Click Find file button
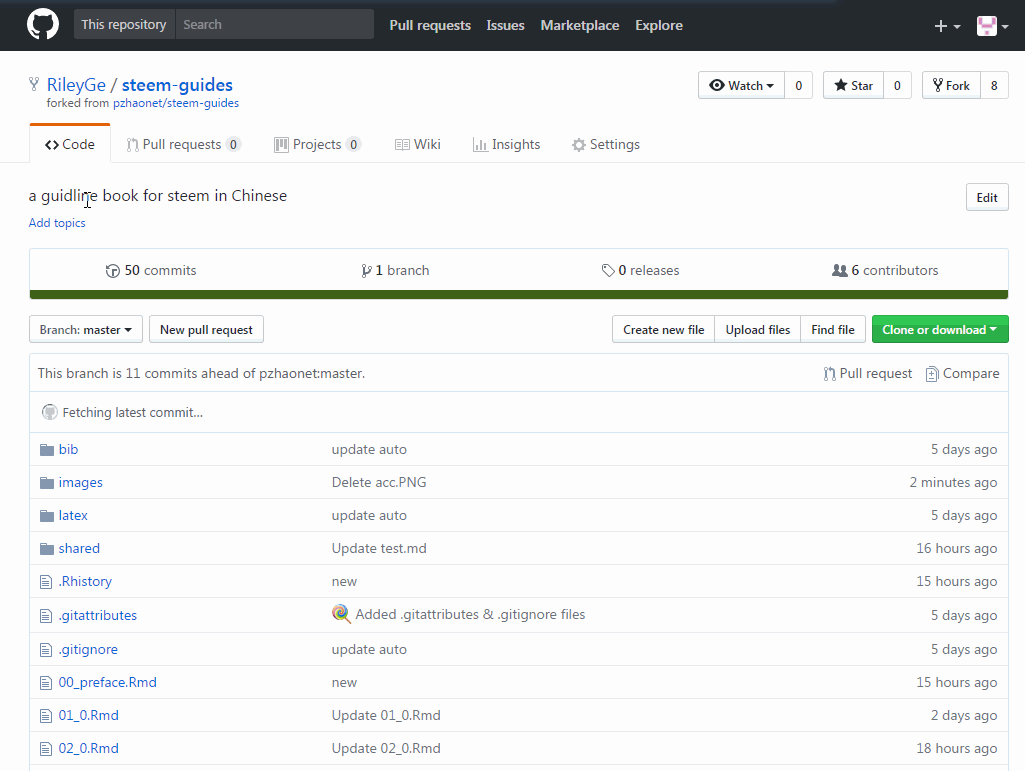This screenshot has height=771, width=1025. tap(833, 330)
